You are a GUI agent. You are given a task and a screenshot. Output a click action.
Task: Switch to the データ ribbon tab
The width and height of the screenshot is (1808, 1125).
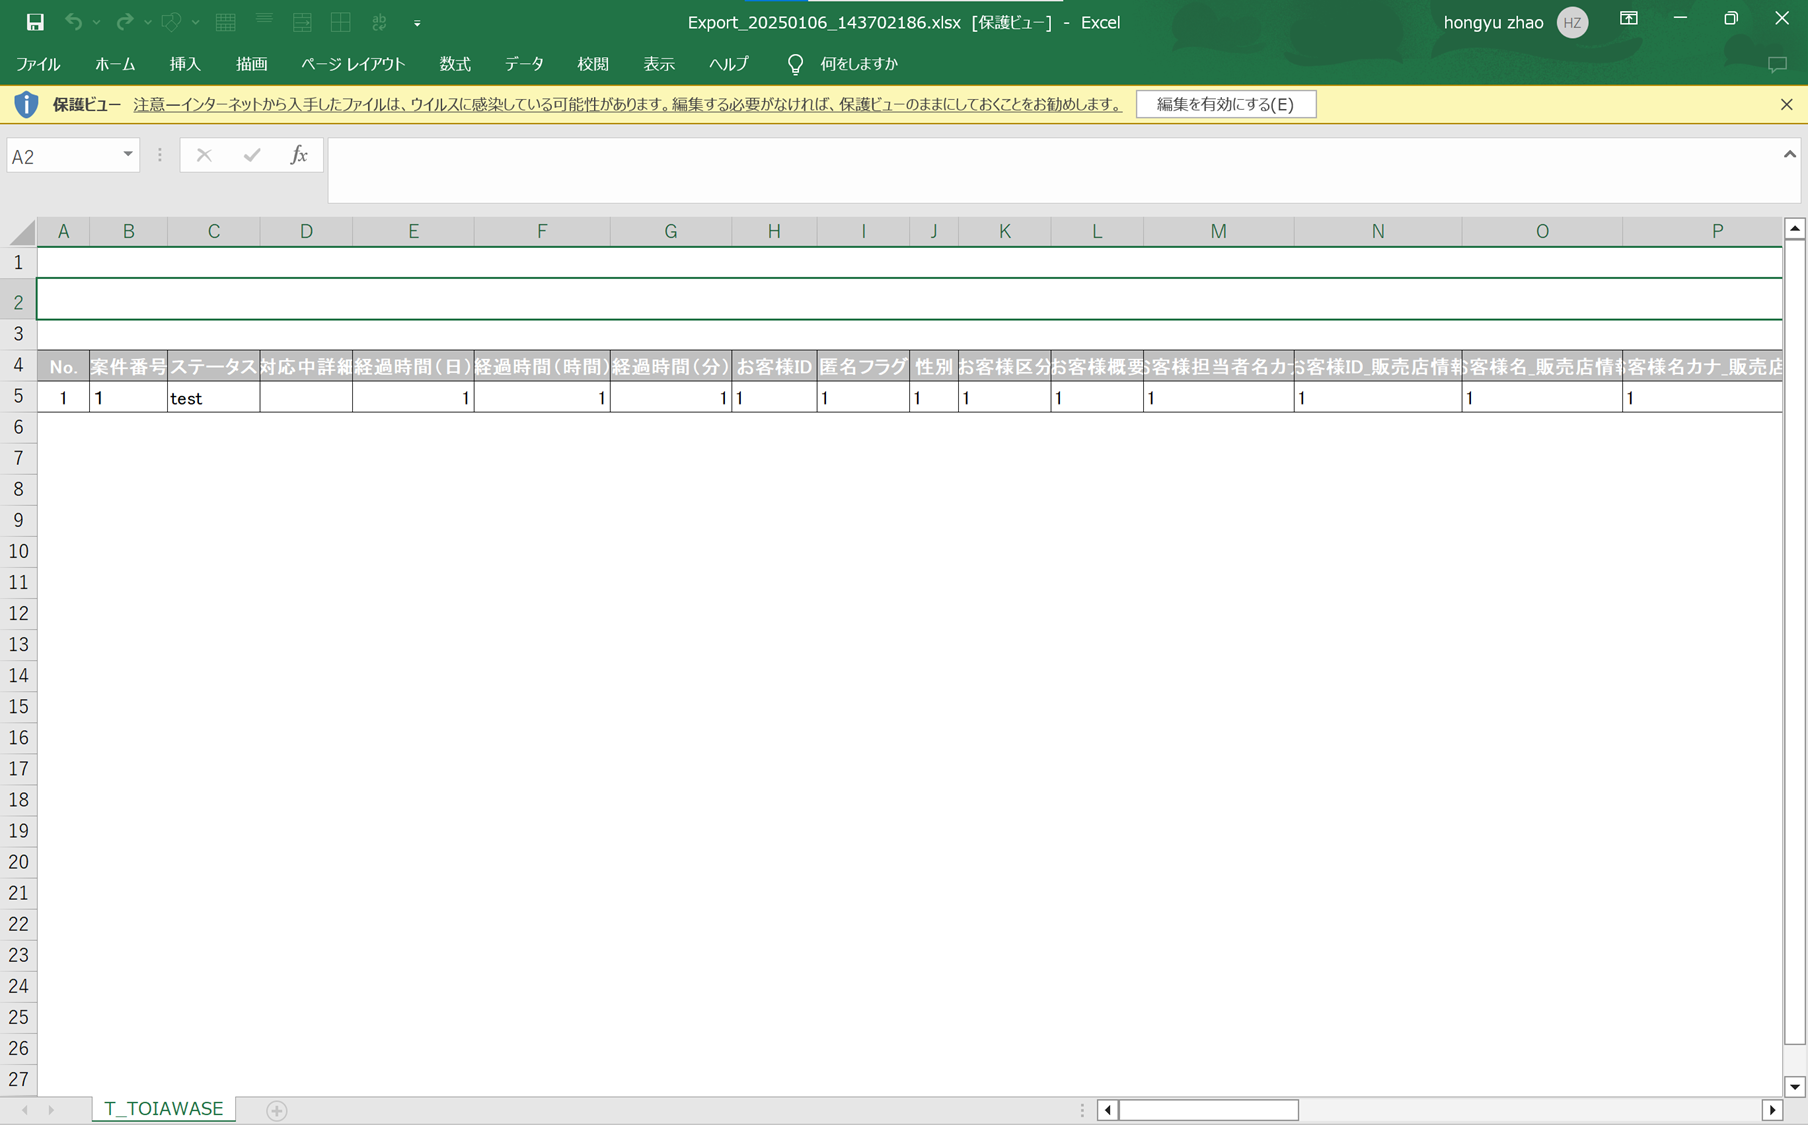[x=524, y=64]
